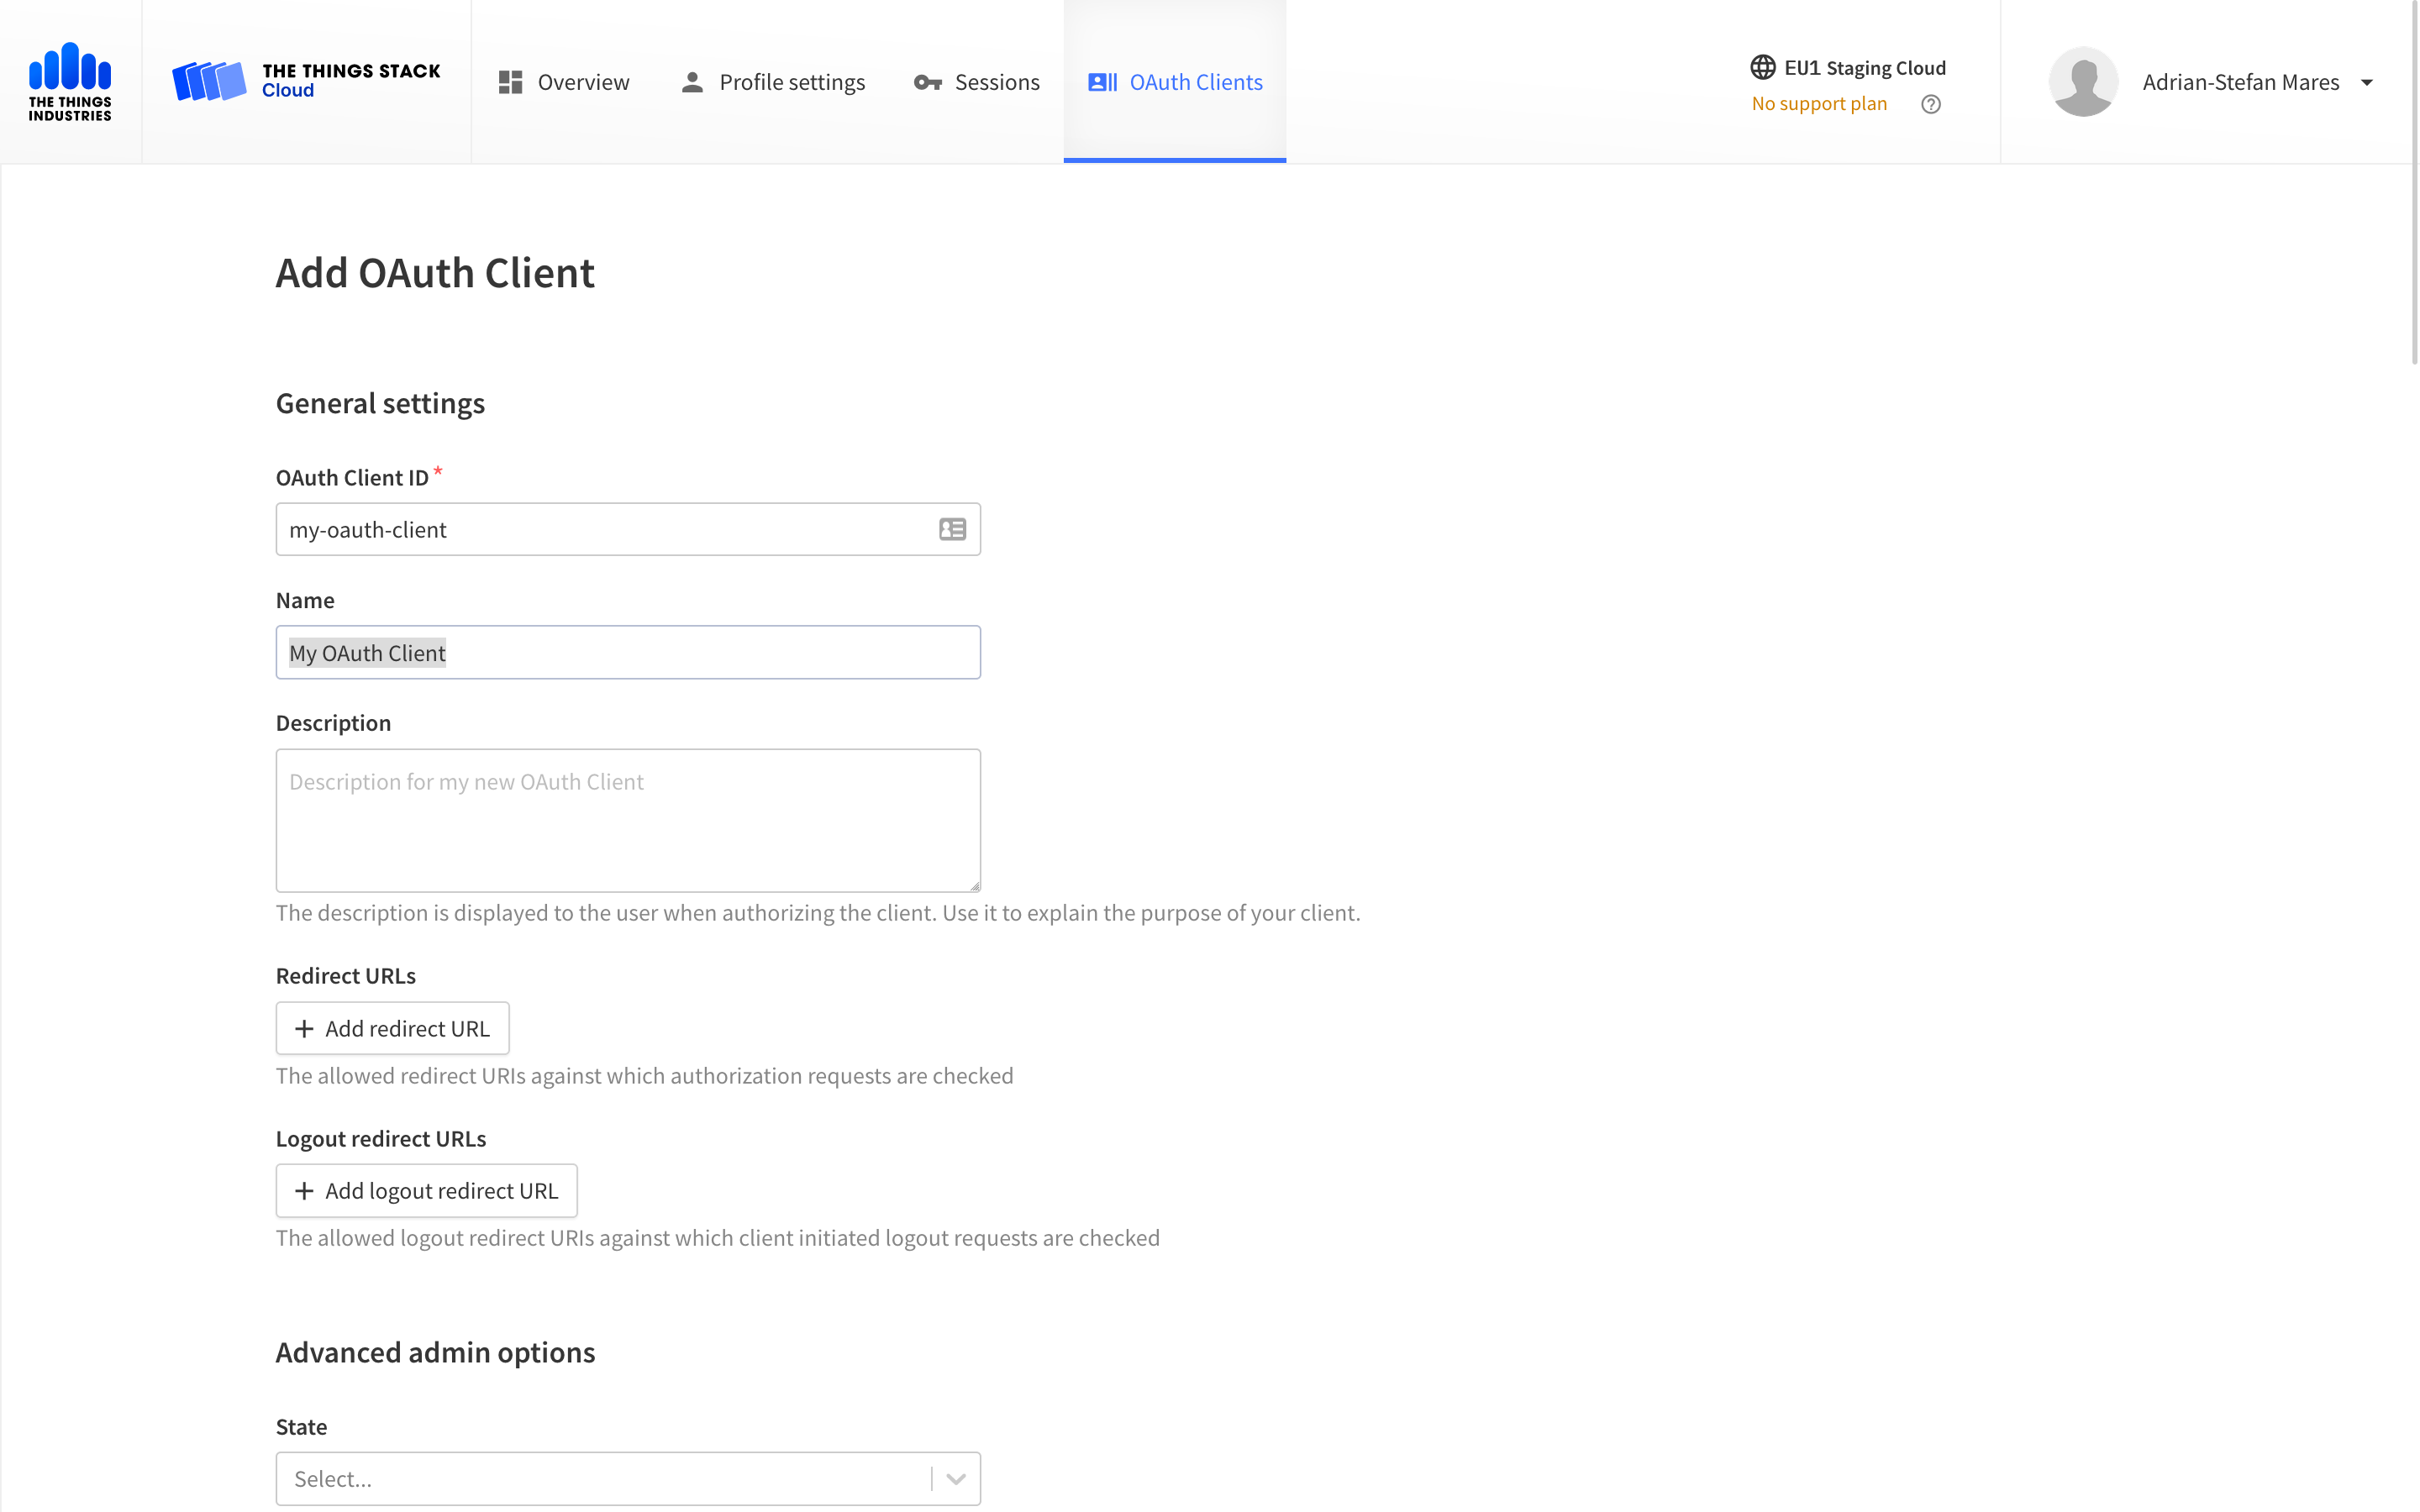Click the plus icon in Add logout redirect URL
Viewport: 2420px width, 1512px height.
click(304, 1190)
